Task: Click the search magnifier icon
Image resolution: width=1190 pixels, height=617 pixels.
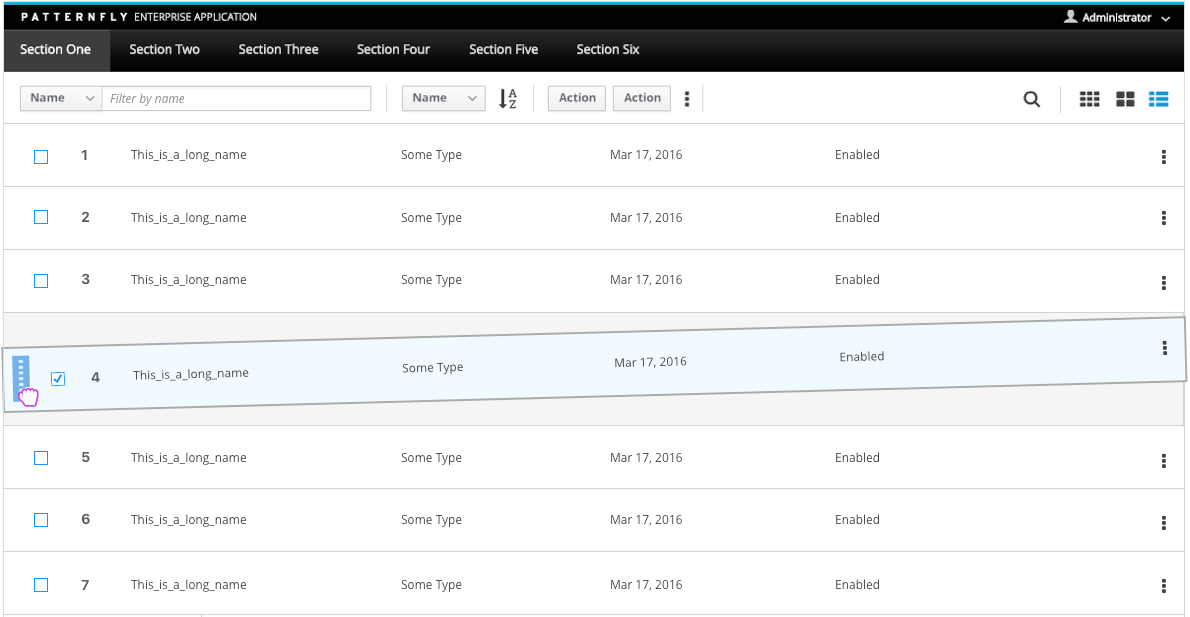Action: tap(1031, 99)
